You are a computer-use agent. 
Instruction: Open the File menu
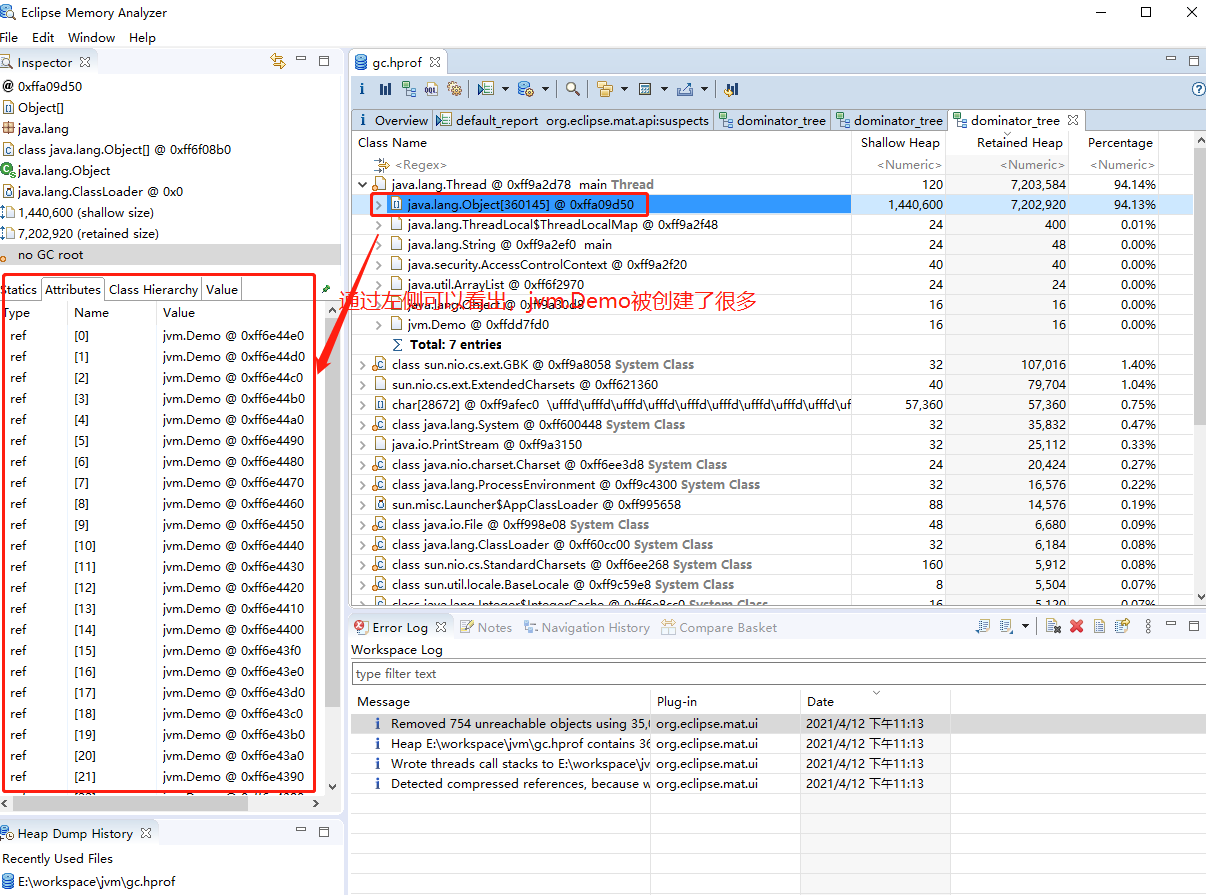pos(10,37)
